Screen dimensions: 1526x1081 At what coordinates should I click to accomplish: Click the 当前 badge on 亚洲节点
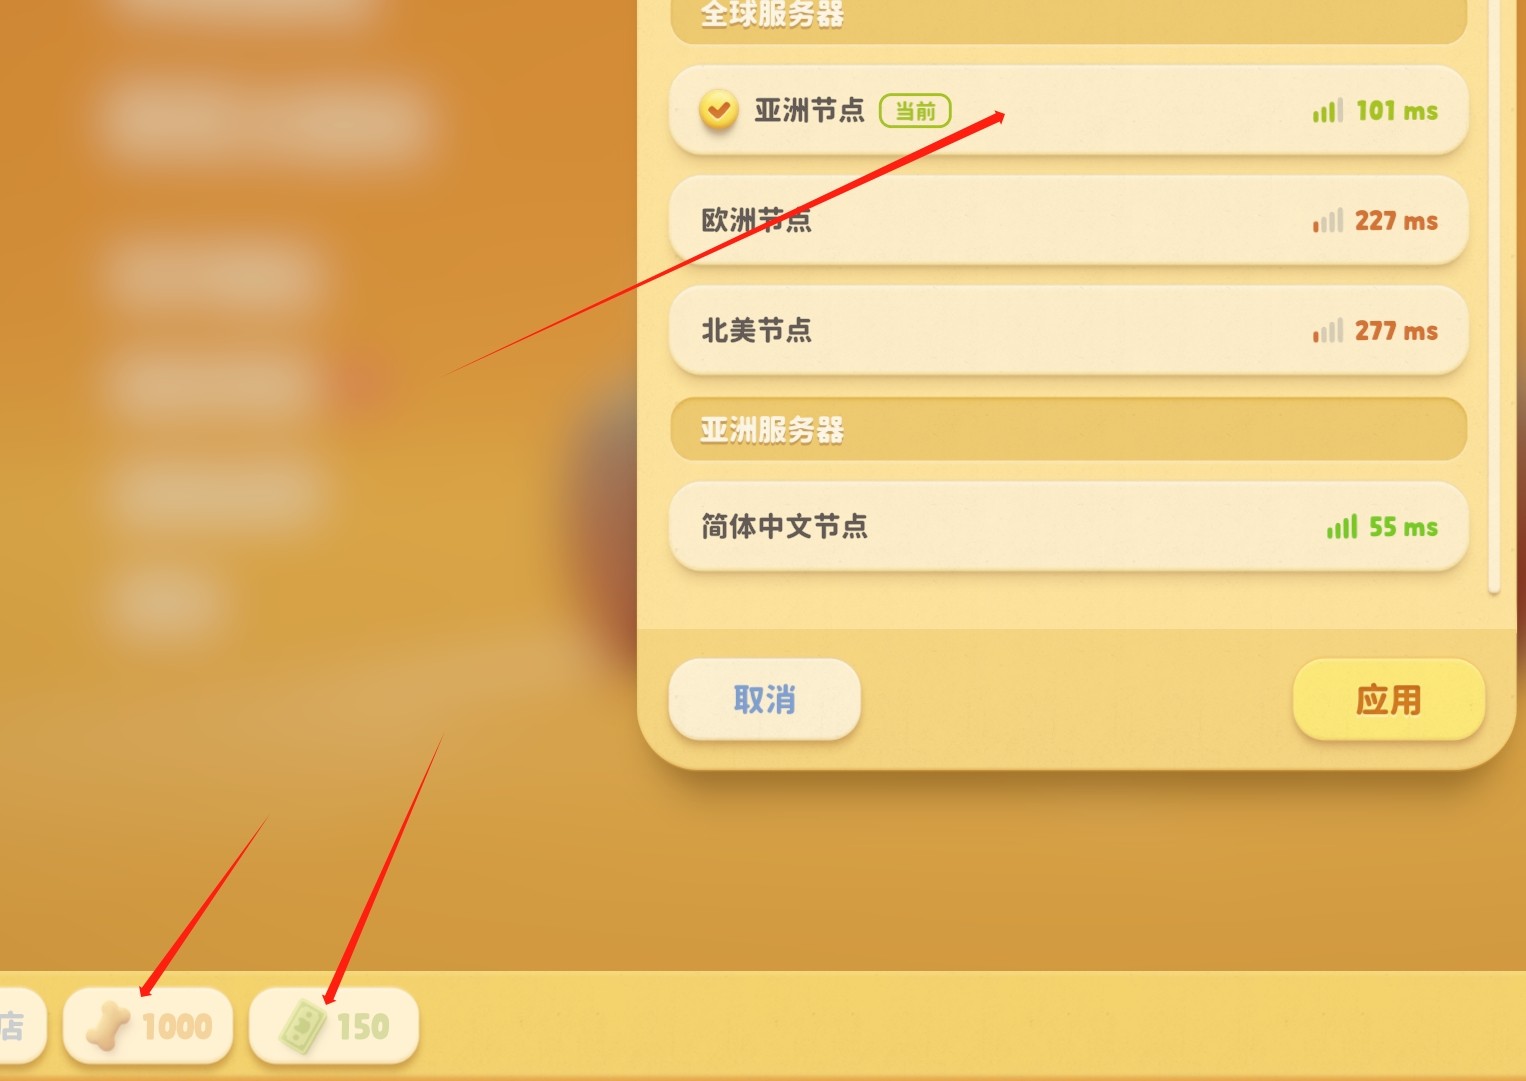point(915,110)
